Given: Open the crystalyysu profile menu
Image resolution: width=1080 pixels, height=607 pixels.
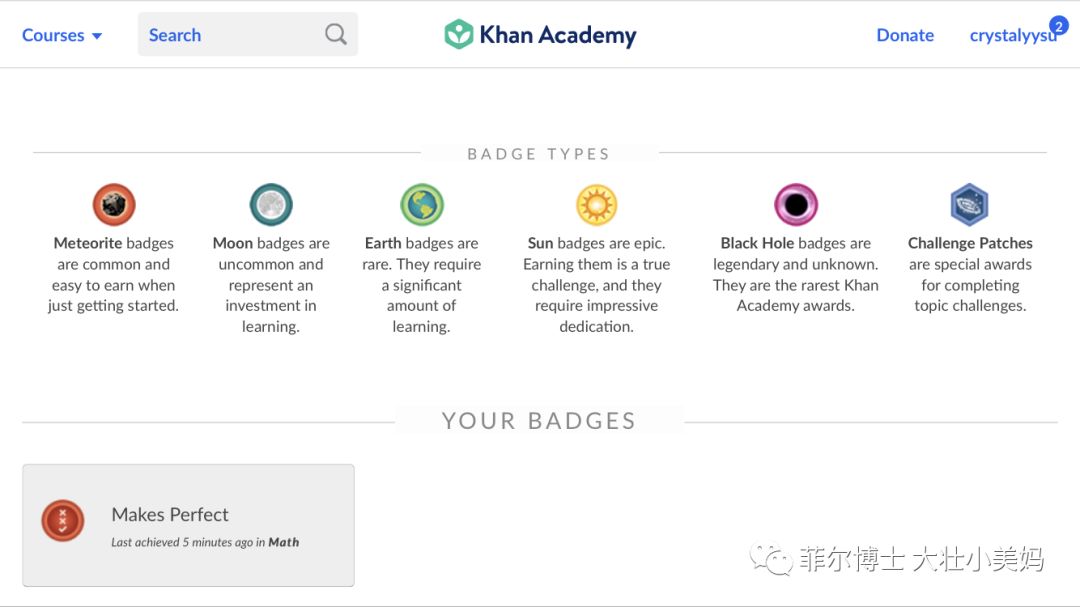Looking at the screenshot, I should pos(1012,35).
